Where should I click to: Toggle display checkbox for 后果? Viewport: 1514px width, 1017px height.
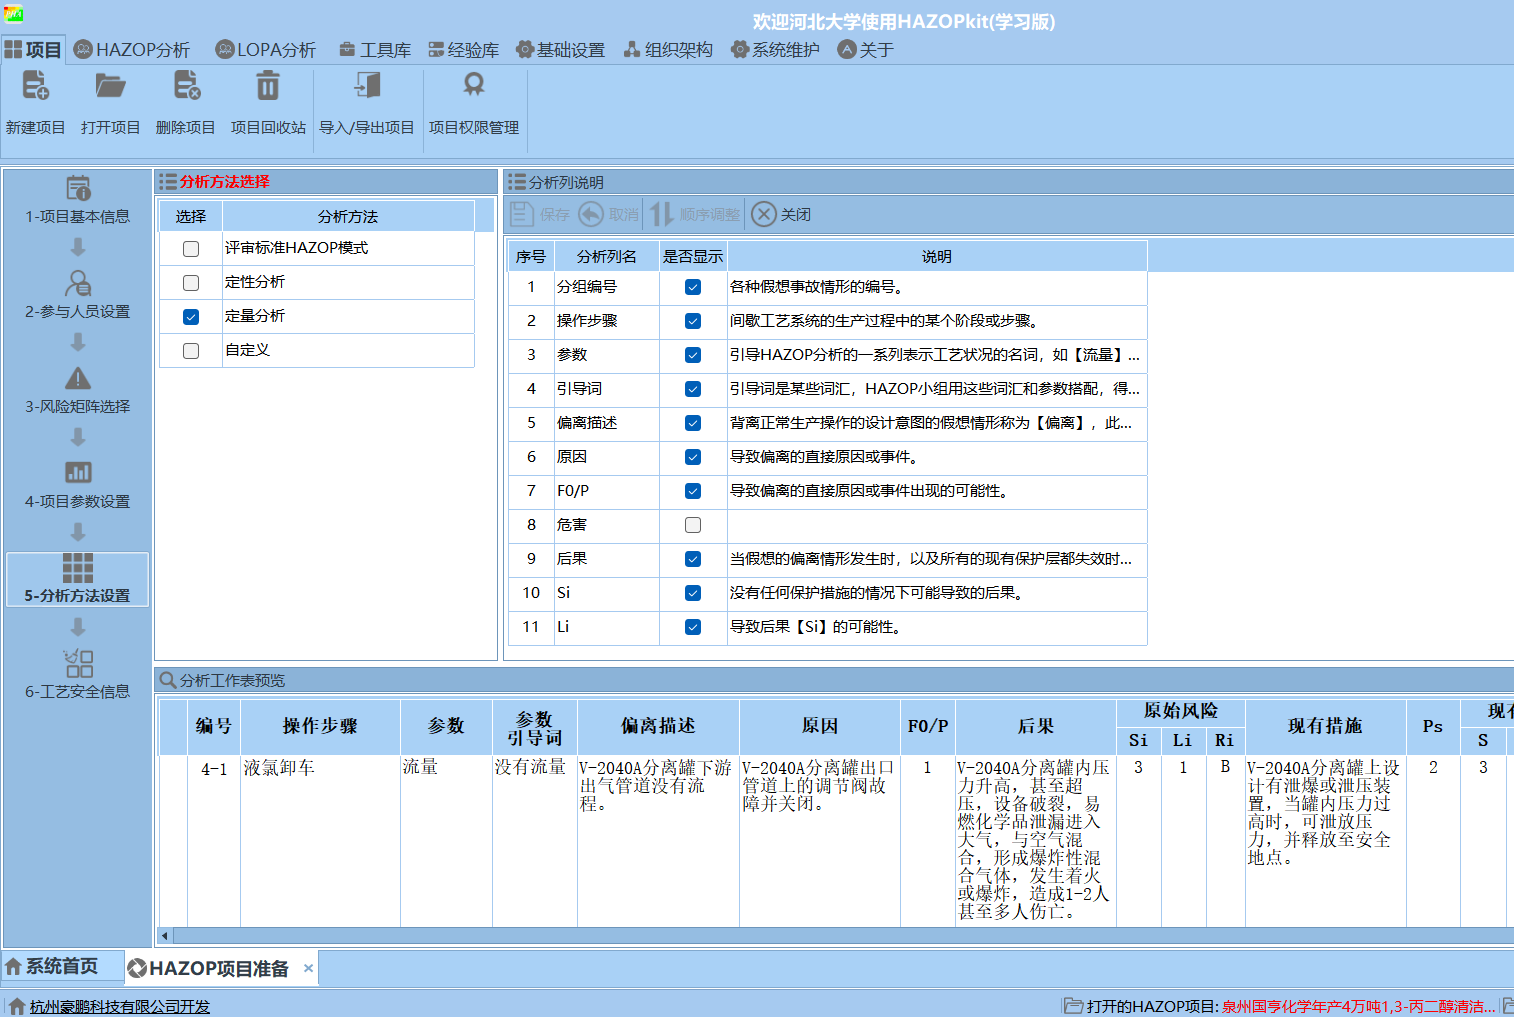693,559
